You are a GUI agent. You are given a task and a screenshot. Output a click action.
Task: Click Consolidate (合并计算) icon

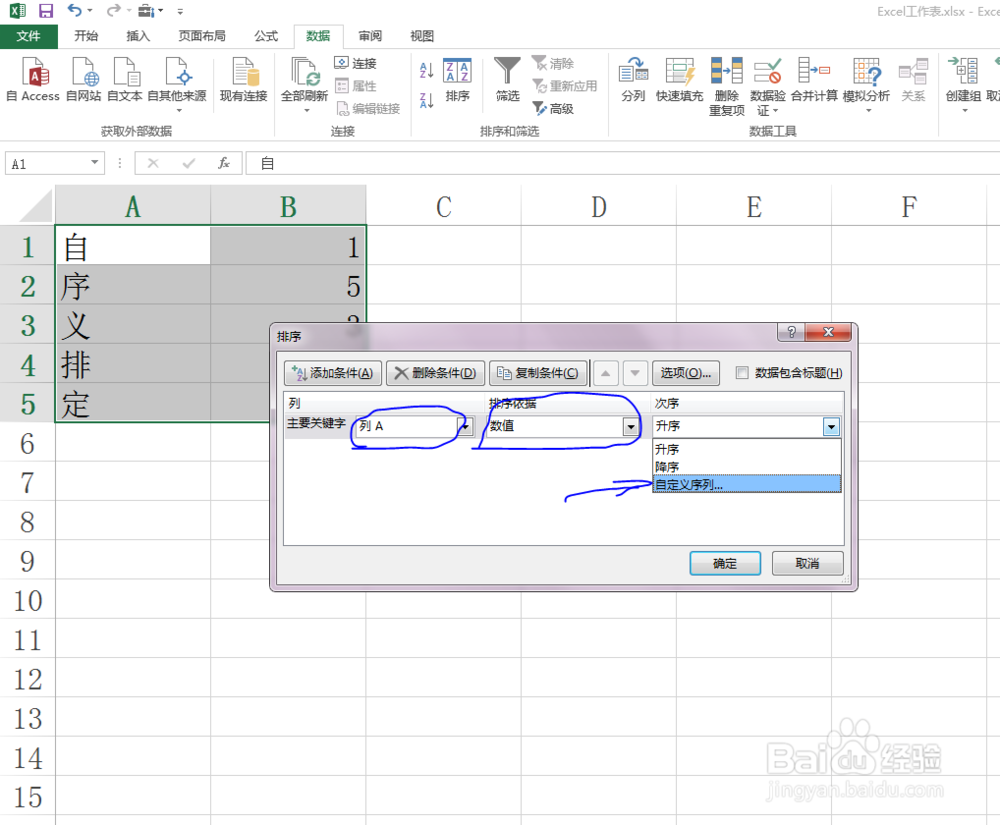click(814, 80)
